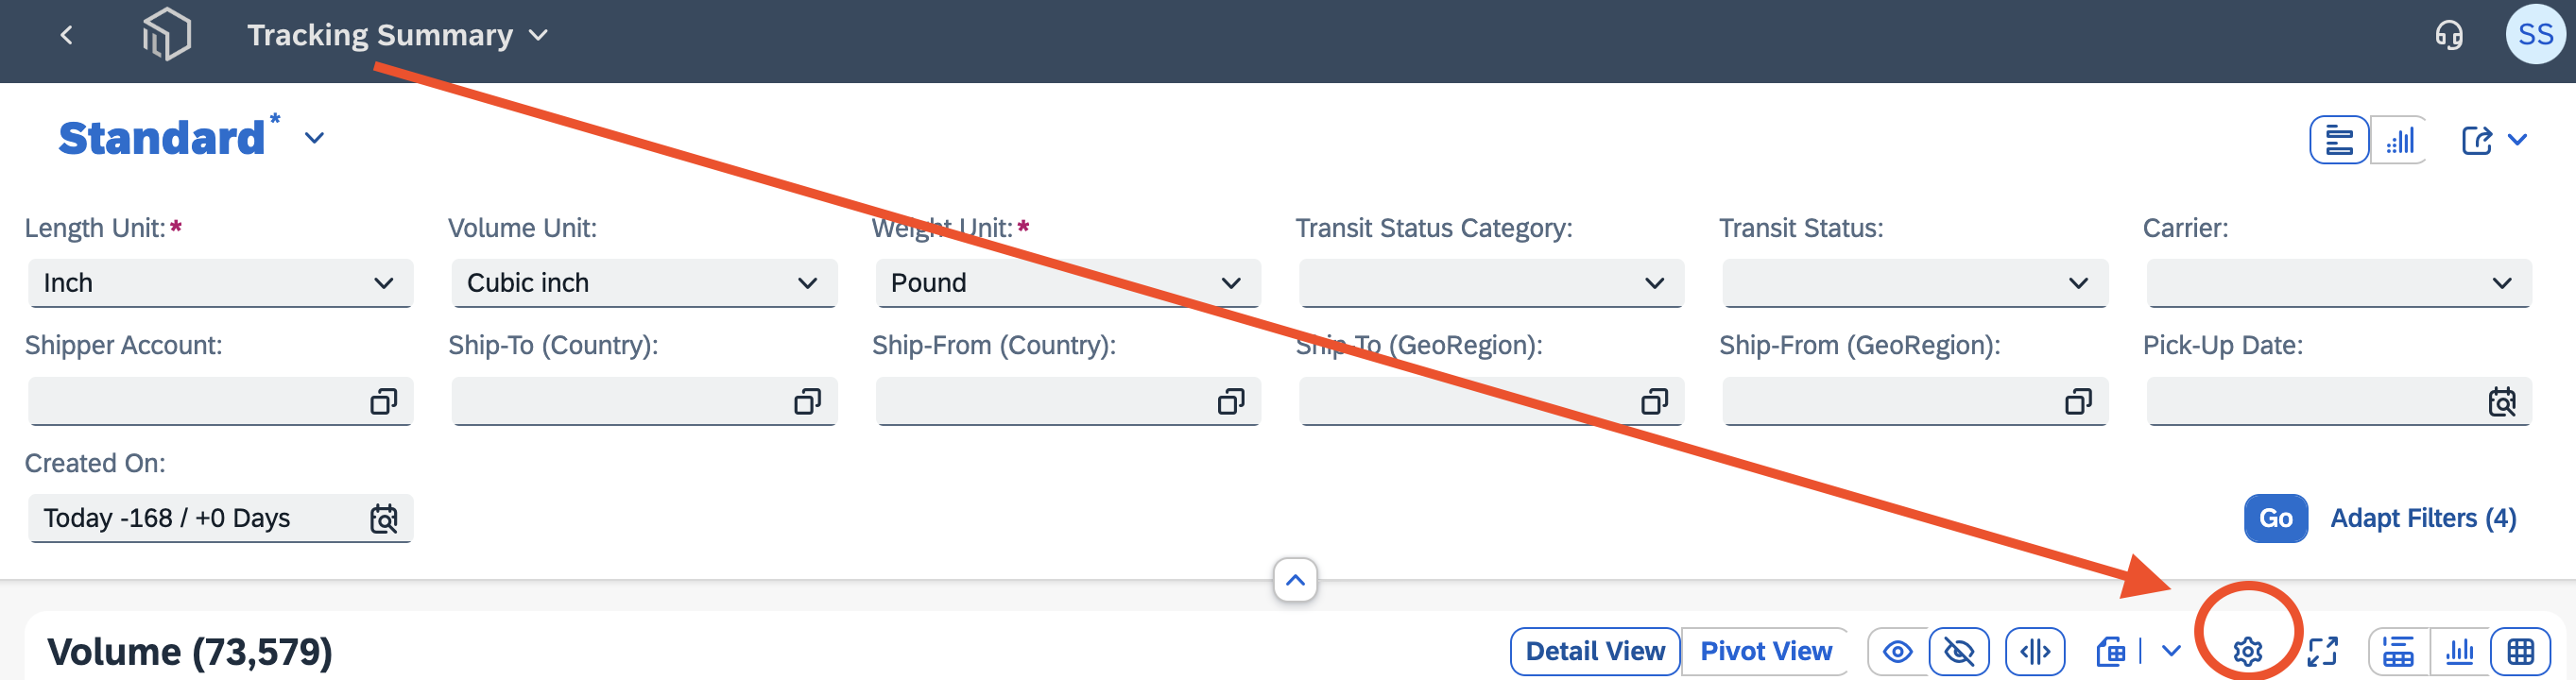Click the SAP cube home logo
This screenshot has height=680, width=2576.
pyautogui.click(x=166, y=35)
